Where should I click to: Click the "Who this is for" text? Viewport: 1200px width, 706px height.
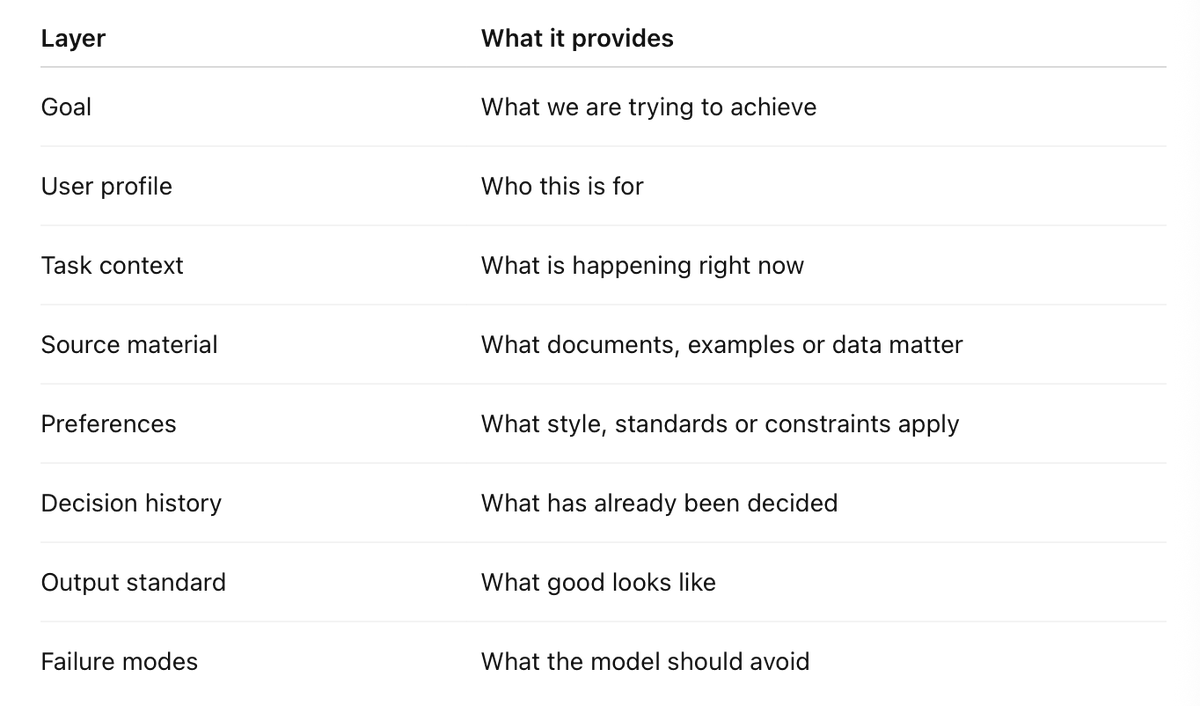(562, 187)
